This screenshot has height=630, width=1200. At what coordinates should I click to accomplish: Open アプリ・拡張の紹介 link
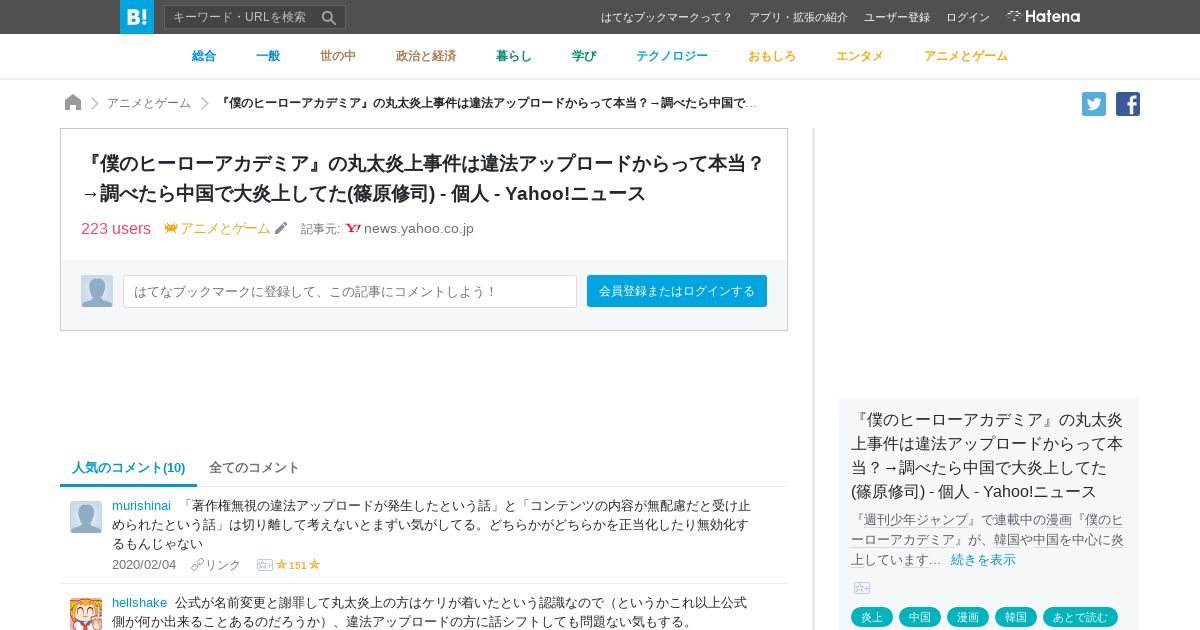(x=798, y=17)
